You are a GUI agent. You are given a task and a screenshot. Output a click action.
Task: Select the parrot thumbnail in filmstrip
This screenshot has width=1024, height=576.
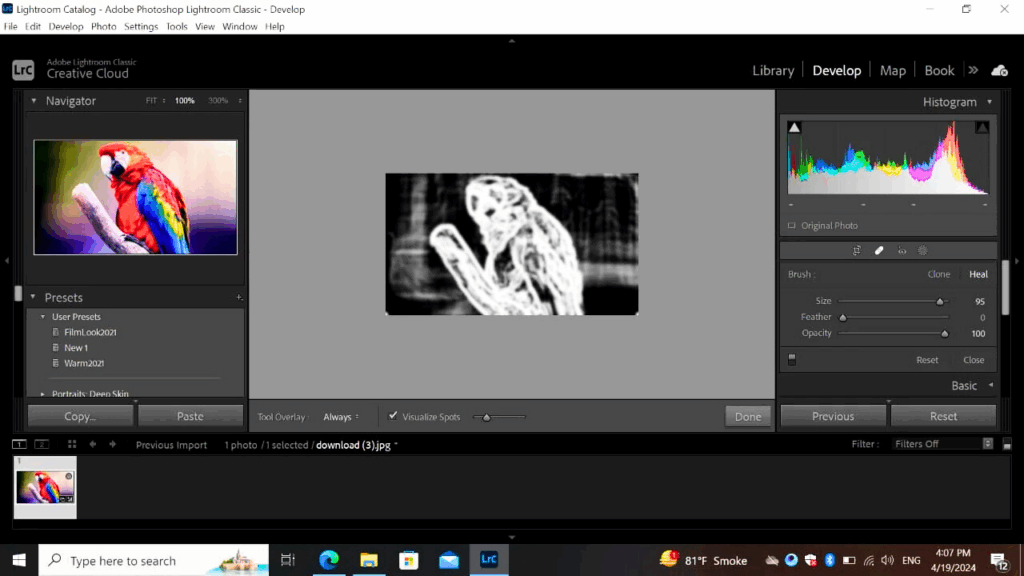coord(45,487)
